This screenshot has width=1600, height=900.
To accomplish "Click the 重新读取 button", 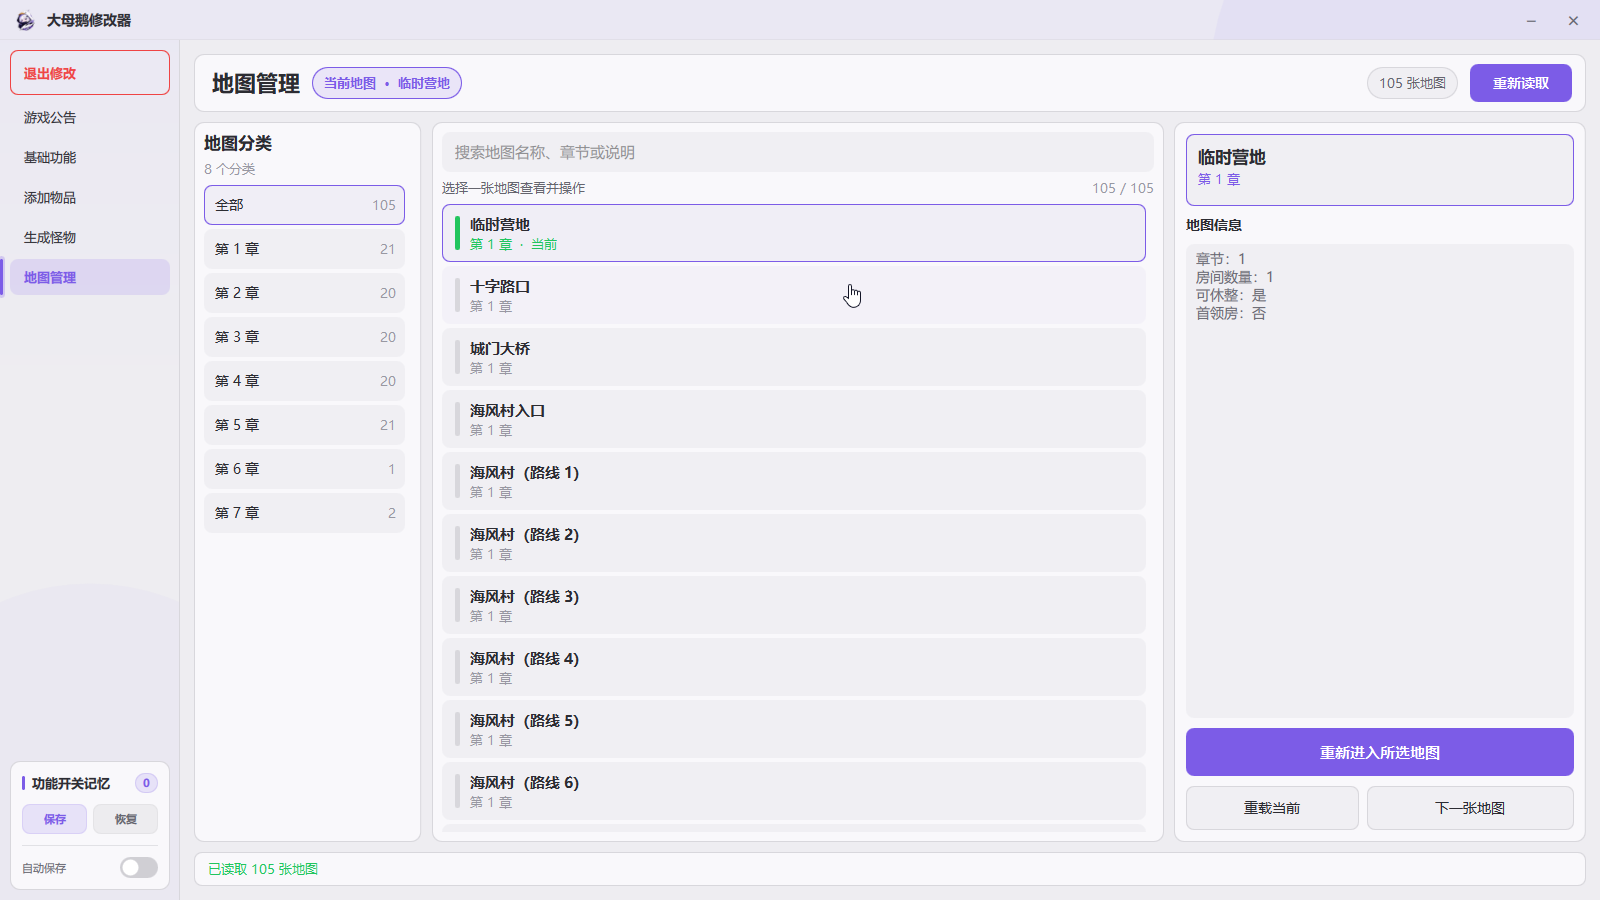I will point(1521,83).
